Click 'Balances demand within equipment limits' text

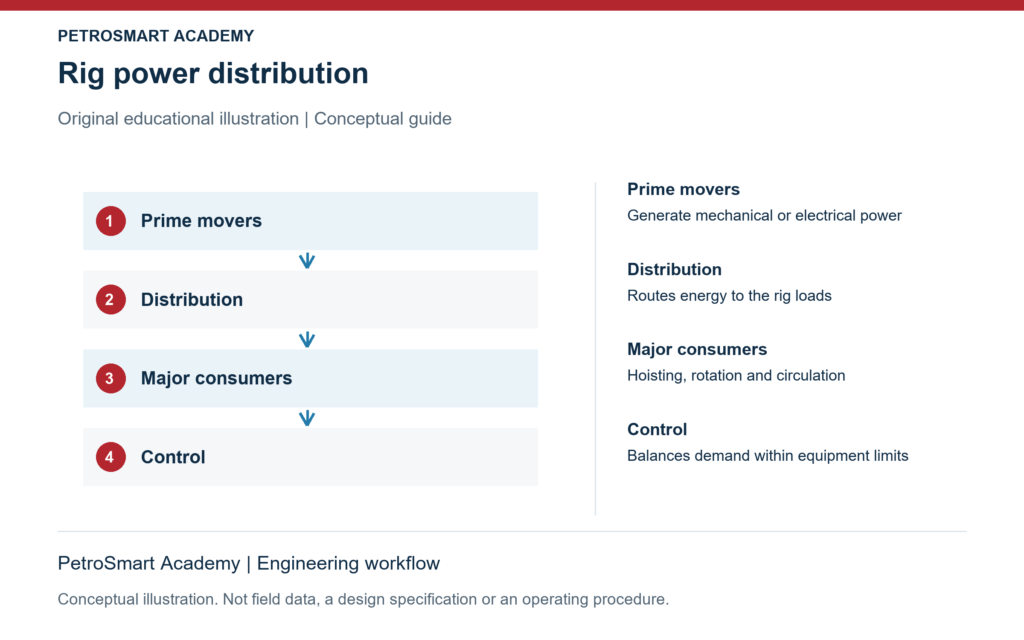pyautogui.click(x=767, y=456)
